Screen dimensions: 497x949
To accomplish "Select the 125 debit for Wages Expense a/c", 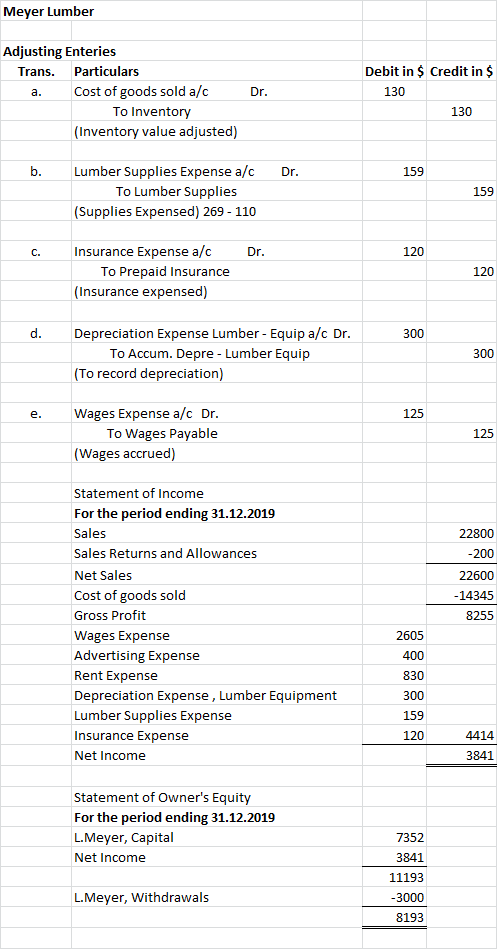I will coord(413,414).
